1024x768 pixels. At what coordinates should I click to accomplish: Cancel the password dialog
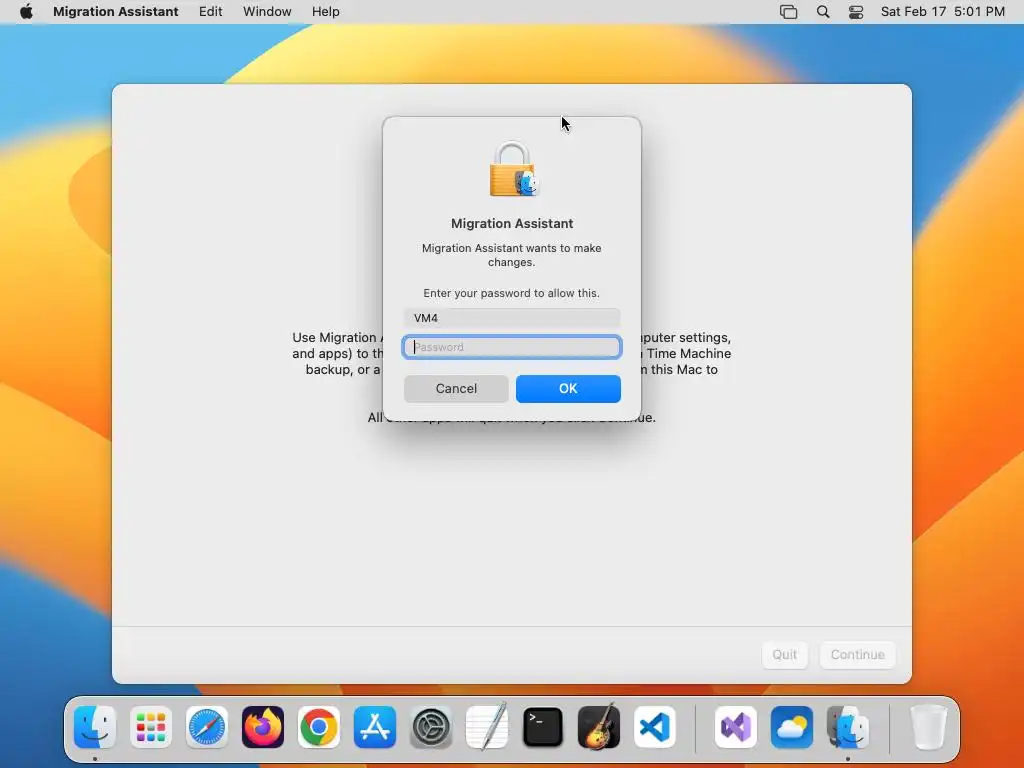456,389
